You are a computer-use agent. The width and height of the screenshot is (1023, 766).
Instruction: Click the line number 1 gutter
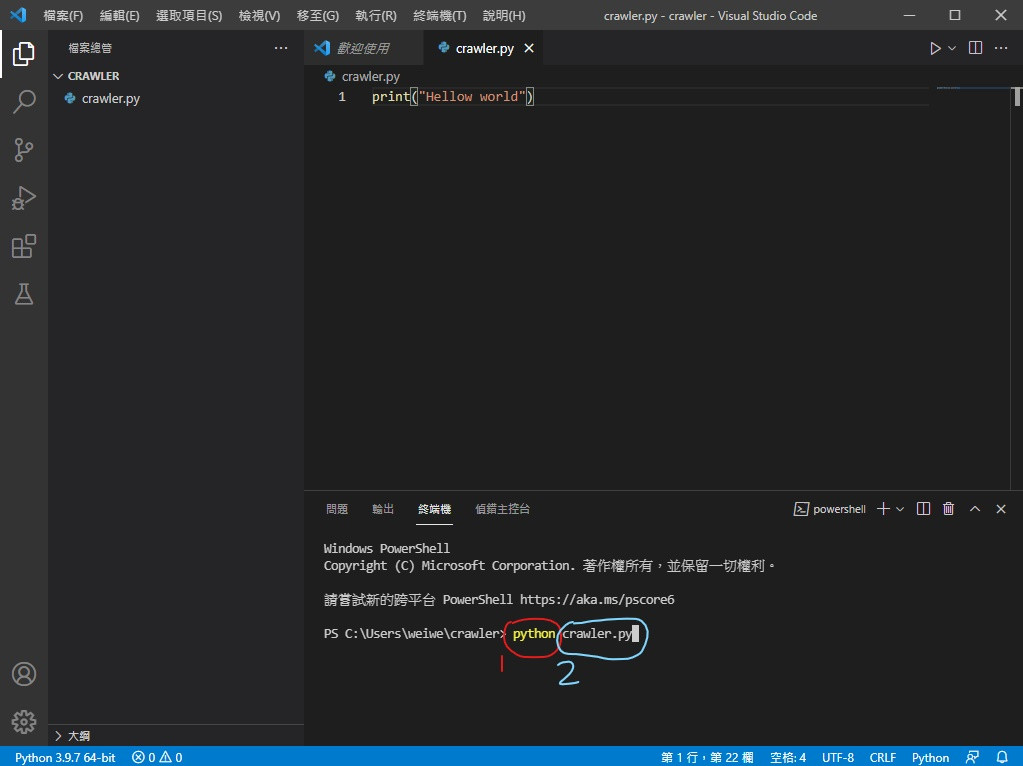(341, 97)
